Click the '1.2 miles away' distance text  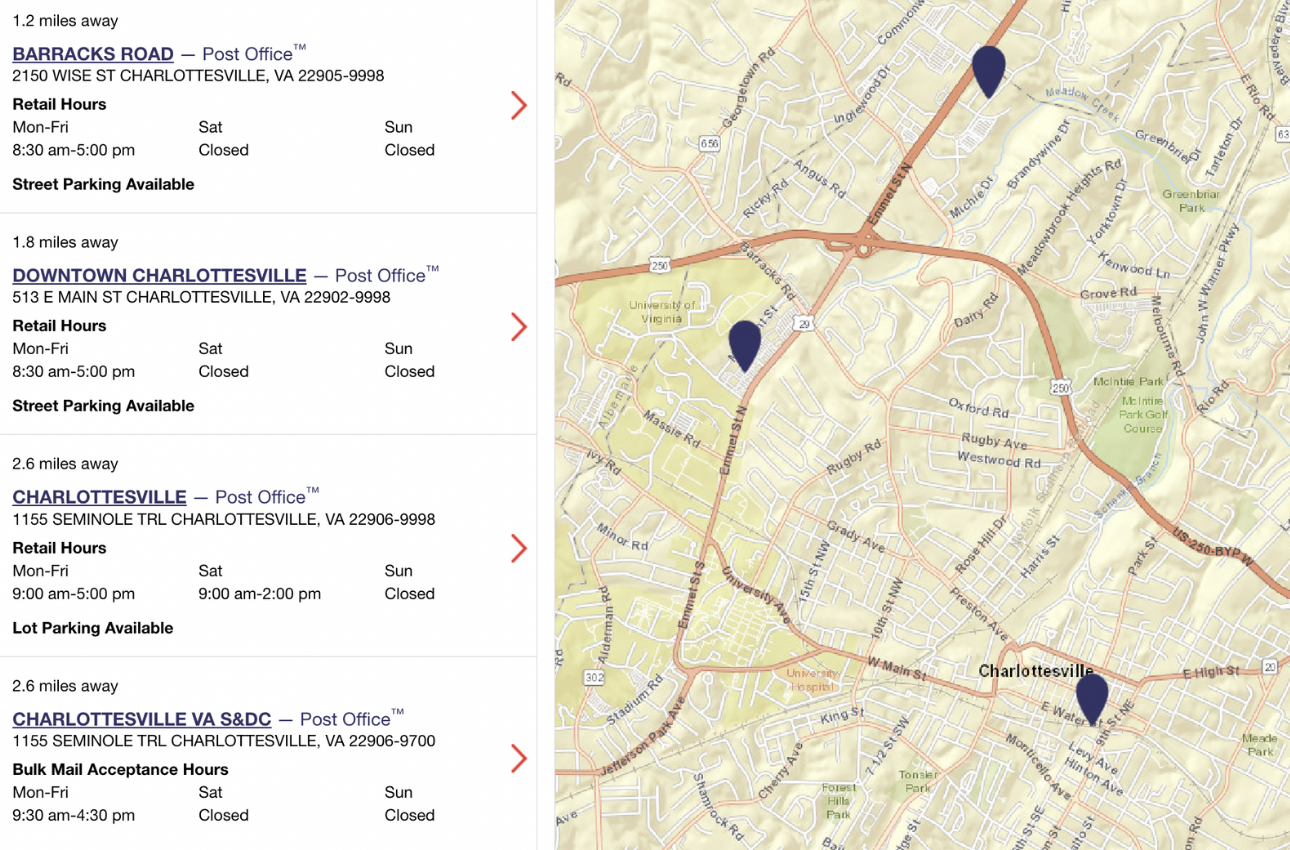[65, 21]
